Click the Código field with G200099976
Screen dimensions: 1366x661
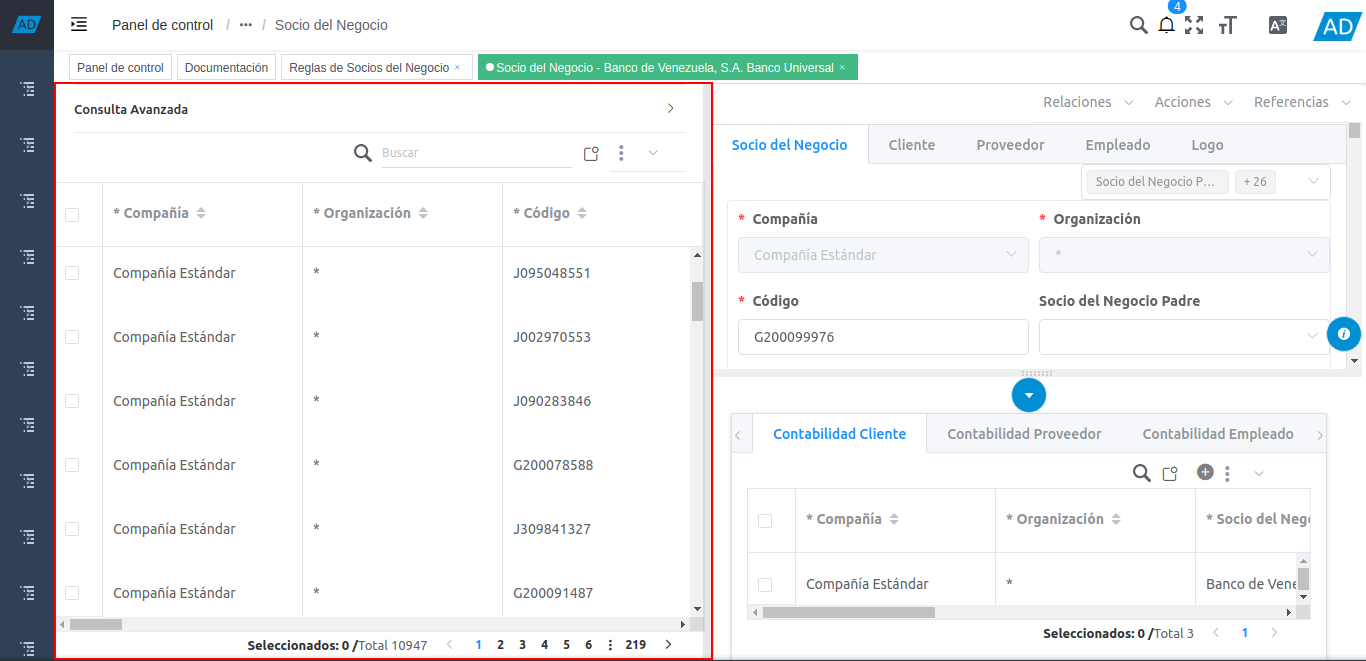[x=883, y=337]
